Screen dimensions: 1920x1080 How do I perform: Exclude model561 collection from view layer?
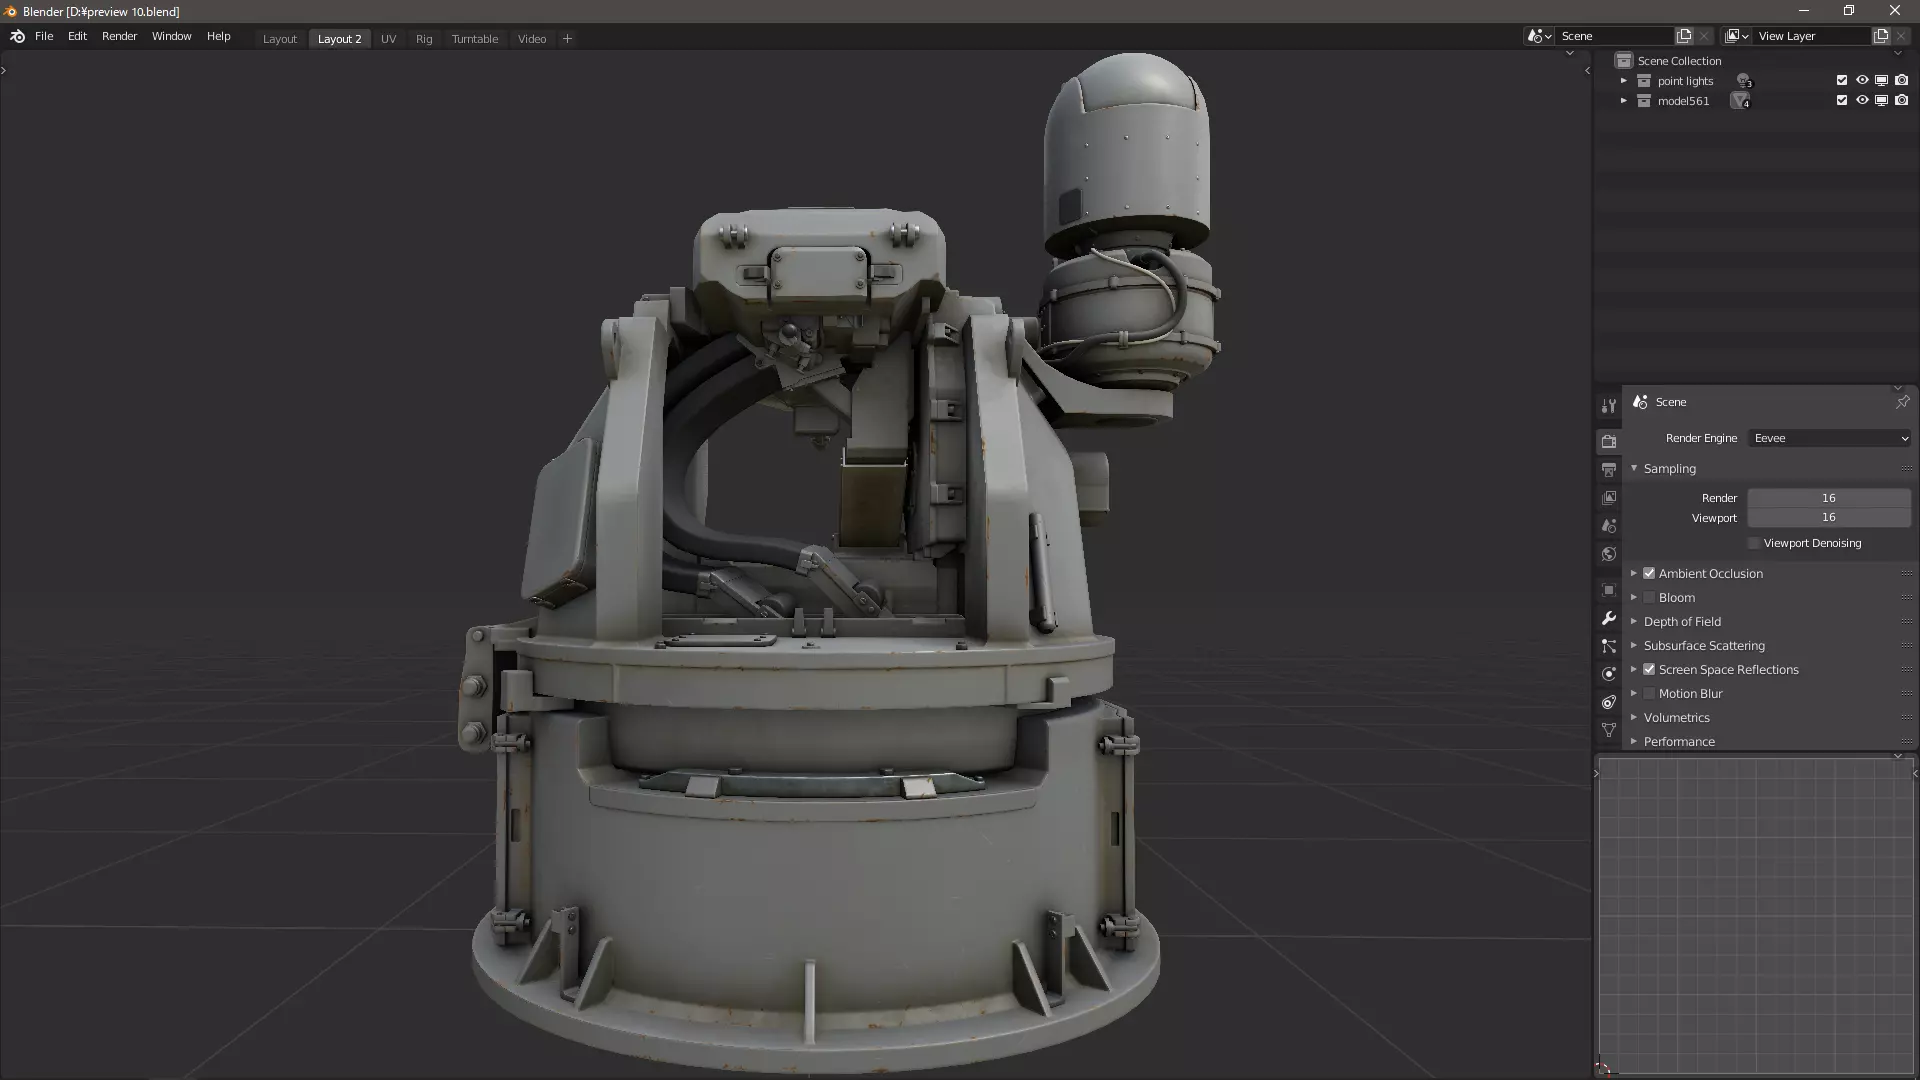[1842, 100]
